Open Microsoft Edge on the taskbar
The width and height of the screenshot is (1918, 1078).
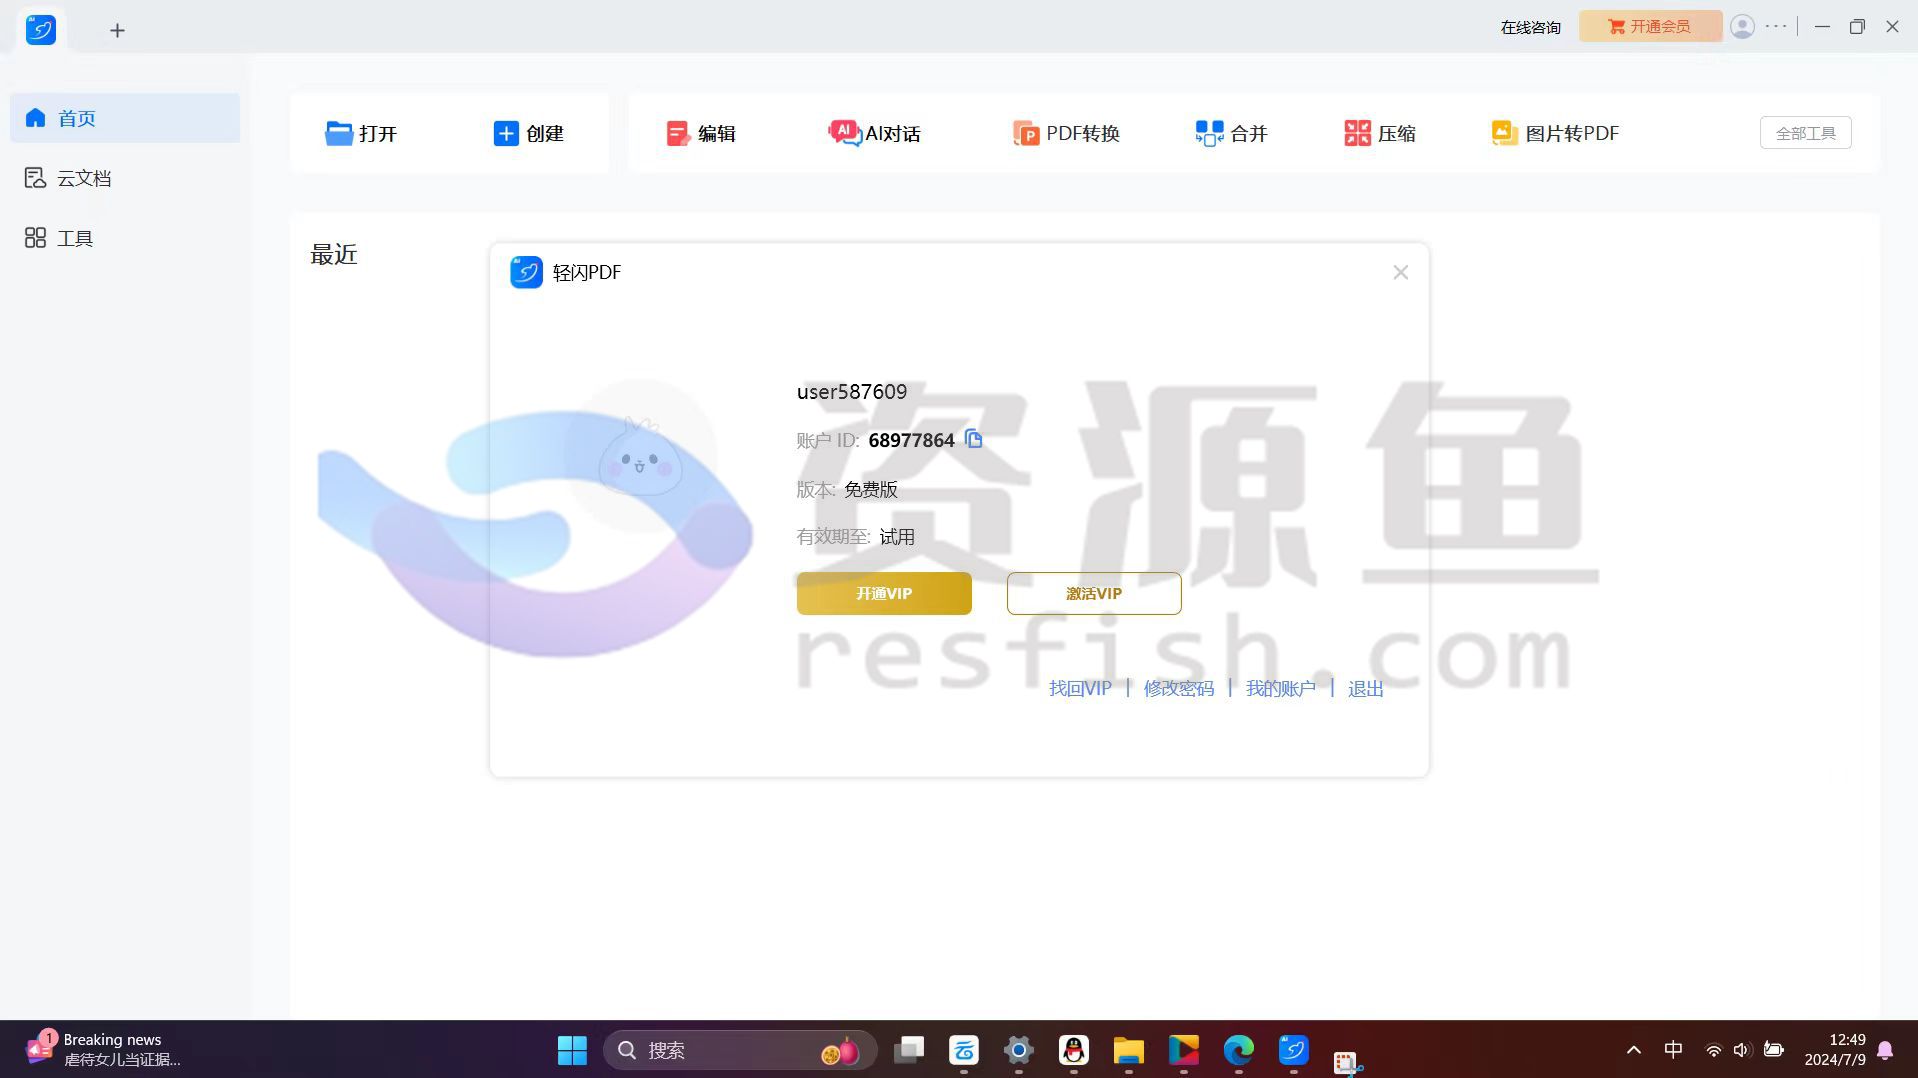(x=1239, y=1050)
